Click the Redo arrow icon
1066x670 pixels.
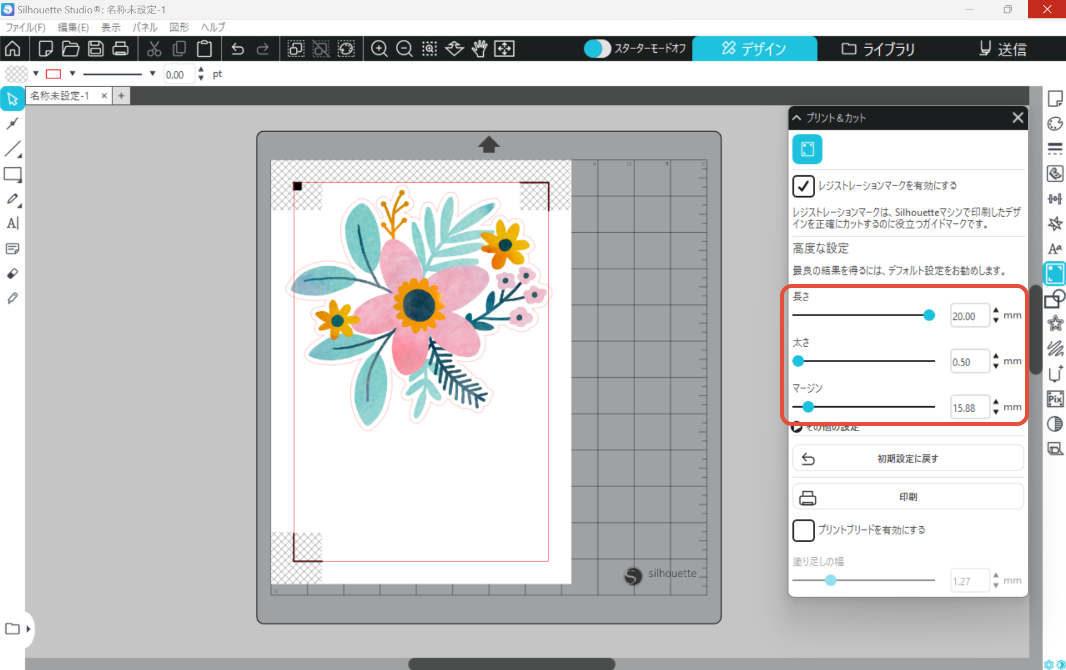262,49
